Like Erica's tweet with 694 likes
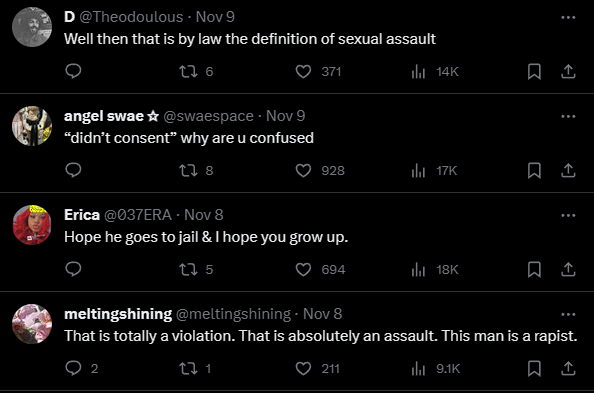The image size is (594, 393). (x=320, y=269)
